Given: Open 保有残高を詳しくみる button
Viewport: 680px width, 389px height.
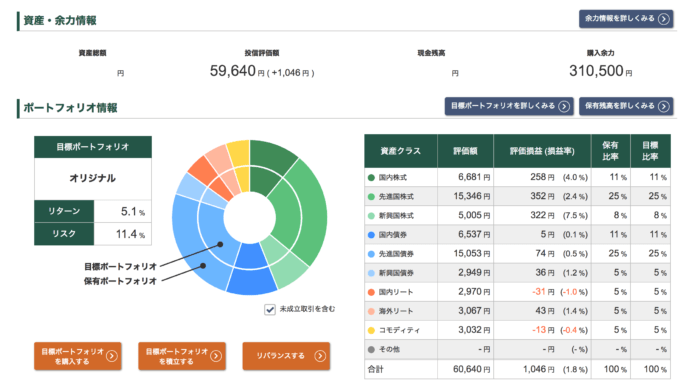Looking at the screenshot, I should [626, 106].
